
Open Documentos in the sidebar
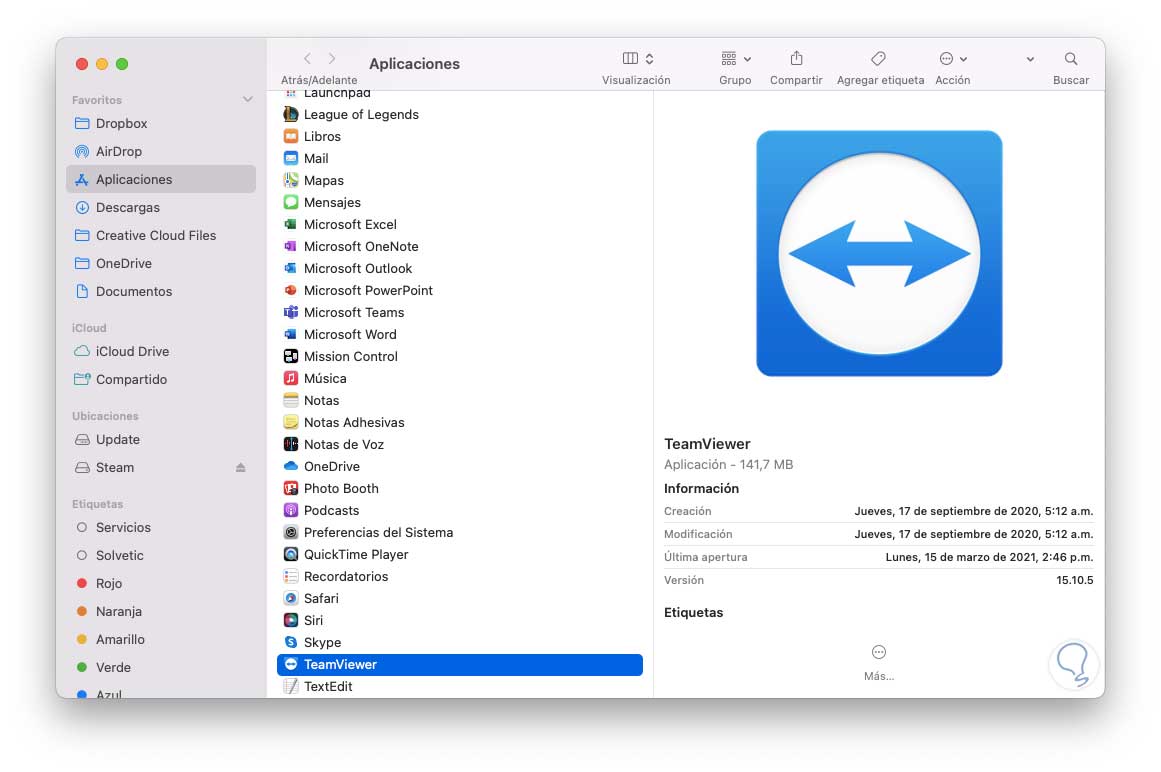[161, 292]
